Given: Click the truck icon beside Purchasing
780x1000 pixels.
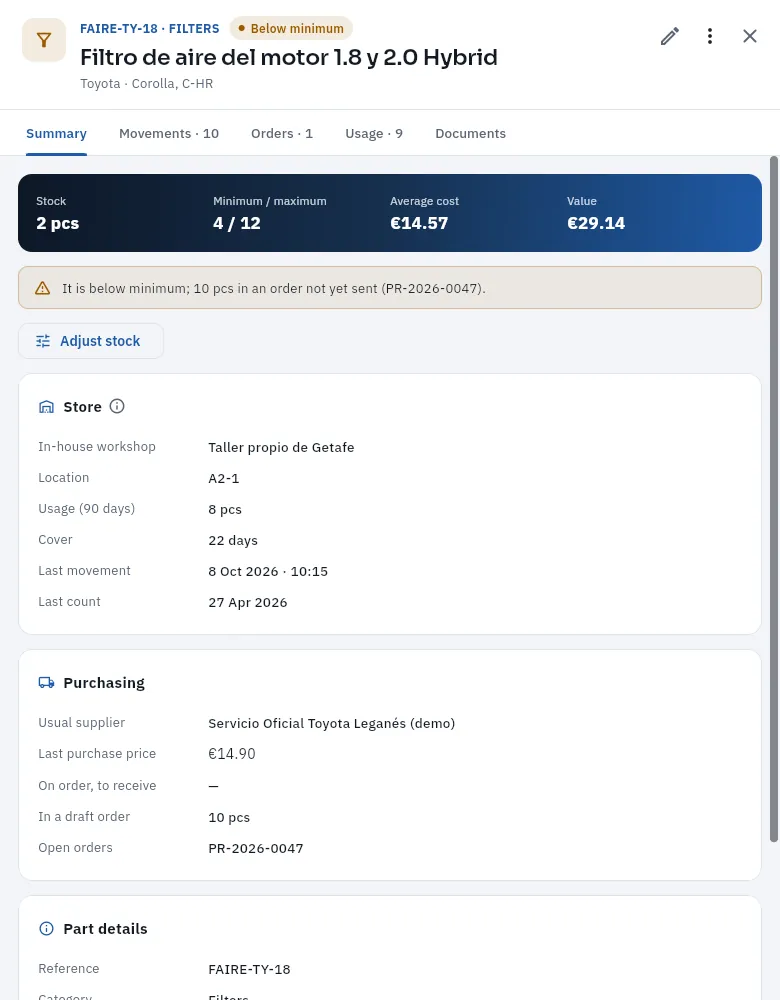Looking at the screenshot, I should [47, 683].
